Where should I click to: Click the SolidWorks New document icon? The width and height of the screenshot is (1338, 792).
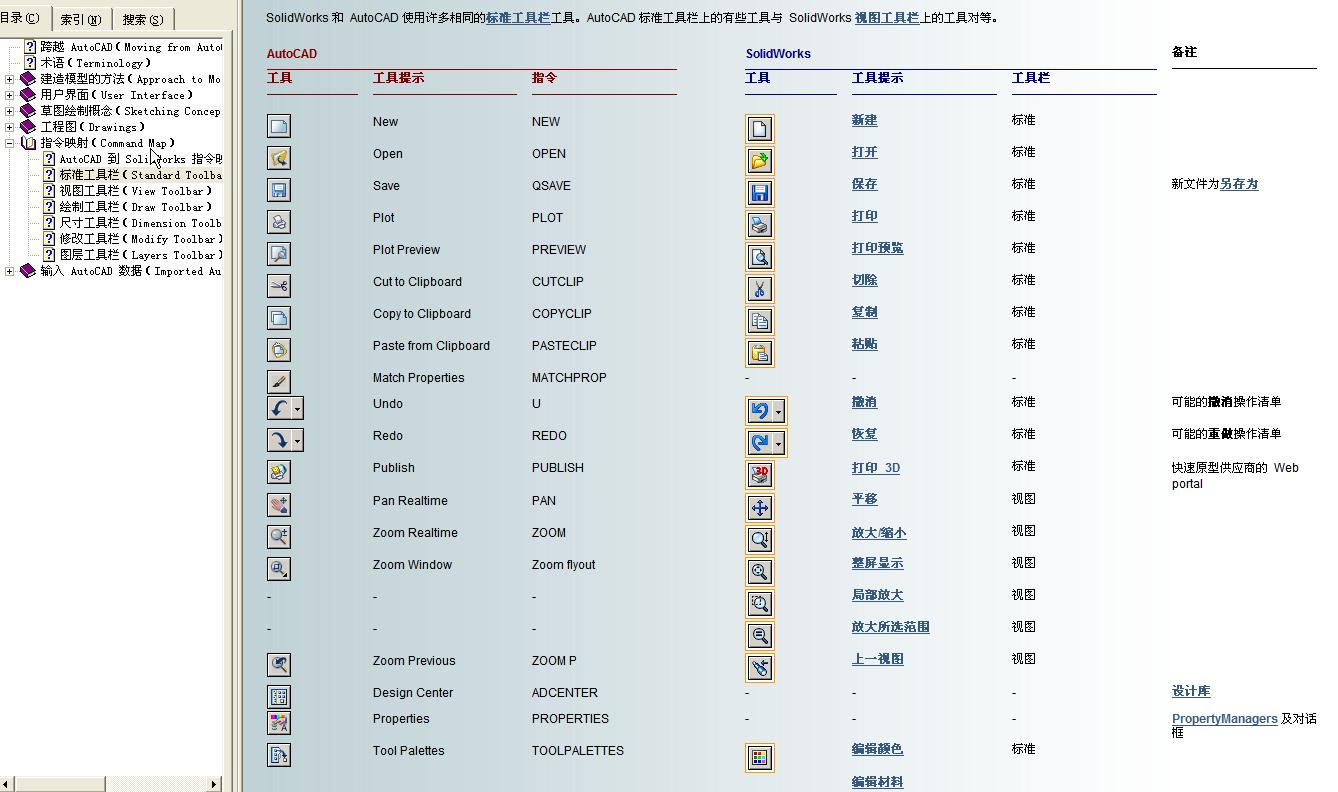tap(760, 128)
